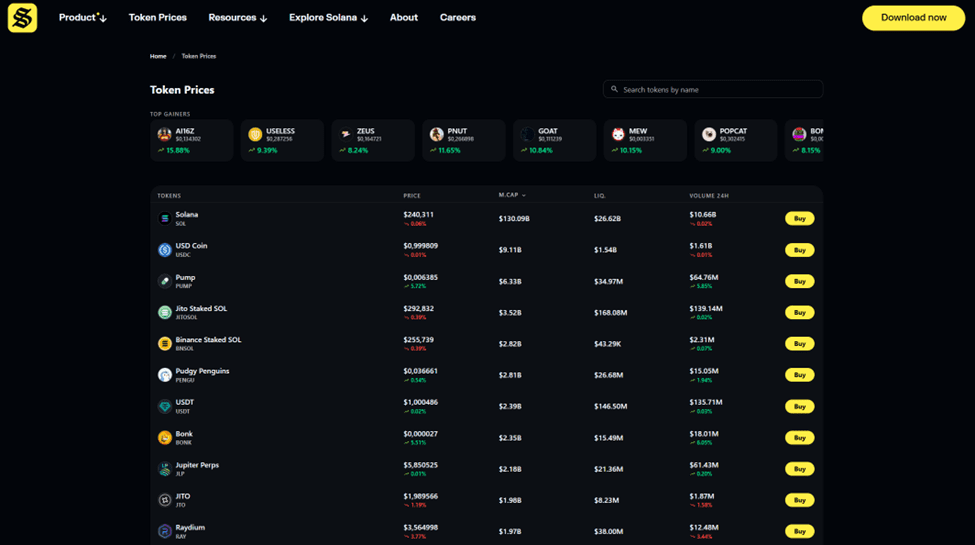Click the search magnifier icon
The width and height of the screenshot is (975, 545).
click(x=614, y=89)
